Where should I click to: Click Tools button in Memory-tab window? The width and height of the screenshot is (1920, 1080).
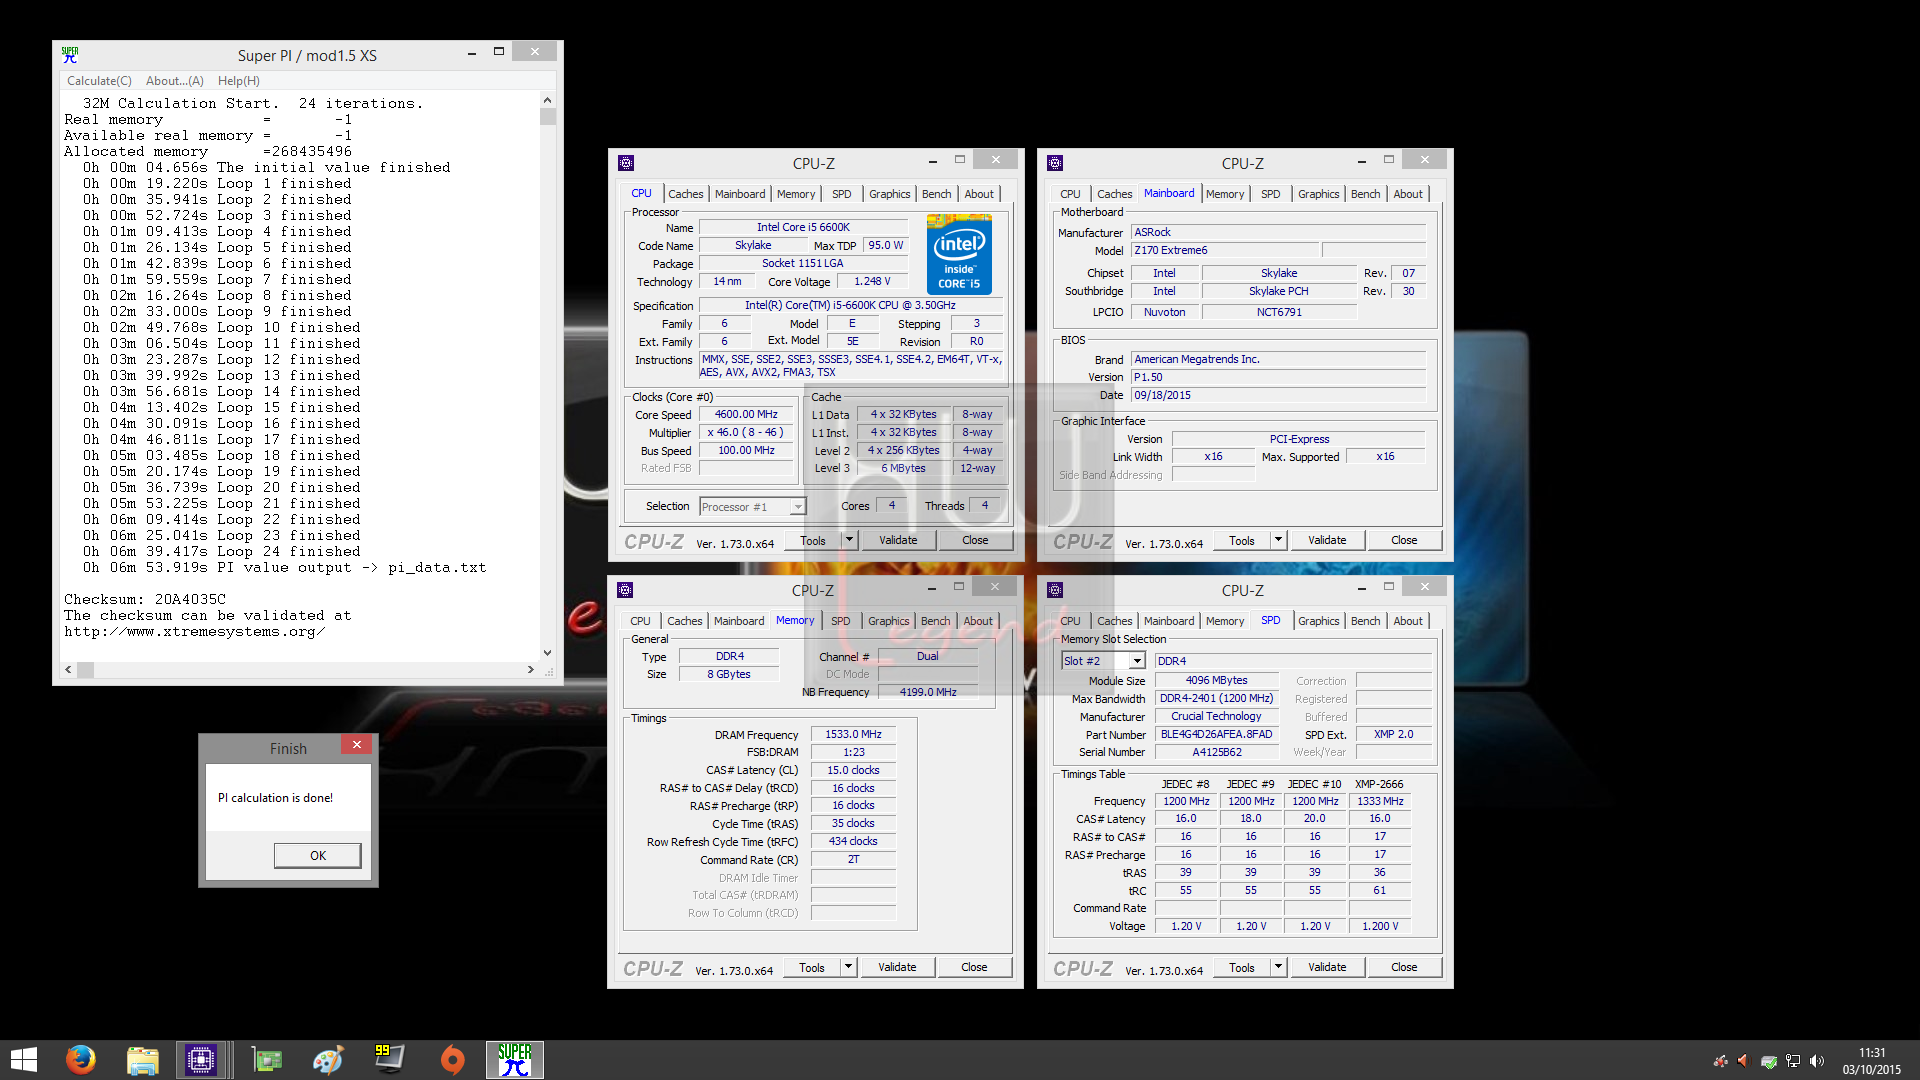[812, 967]
